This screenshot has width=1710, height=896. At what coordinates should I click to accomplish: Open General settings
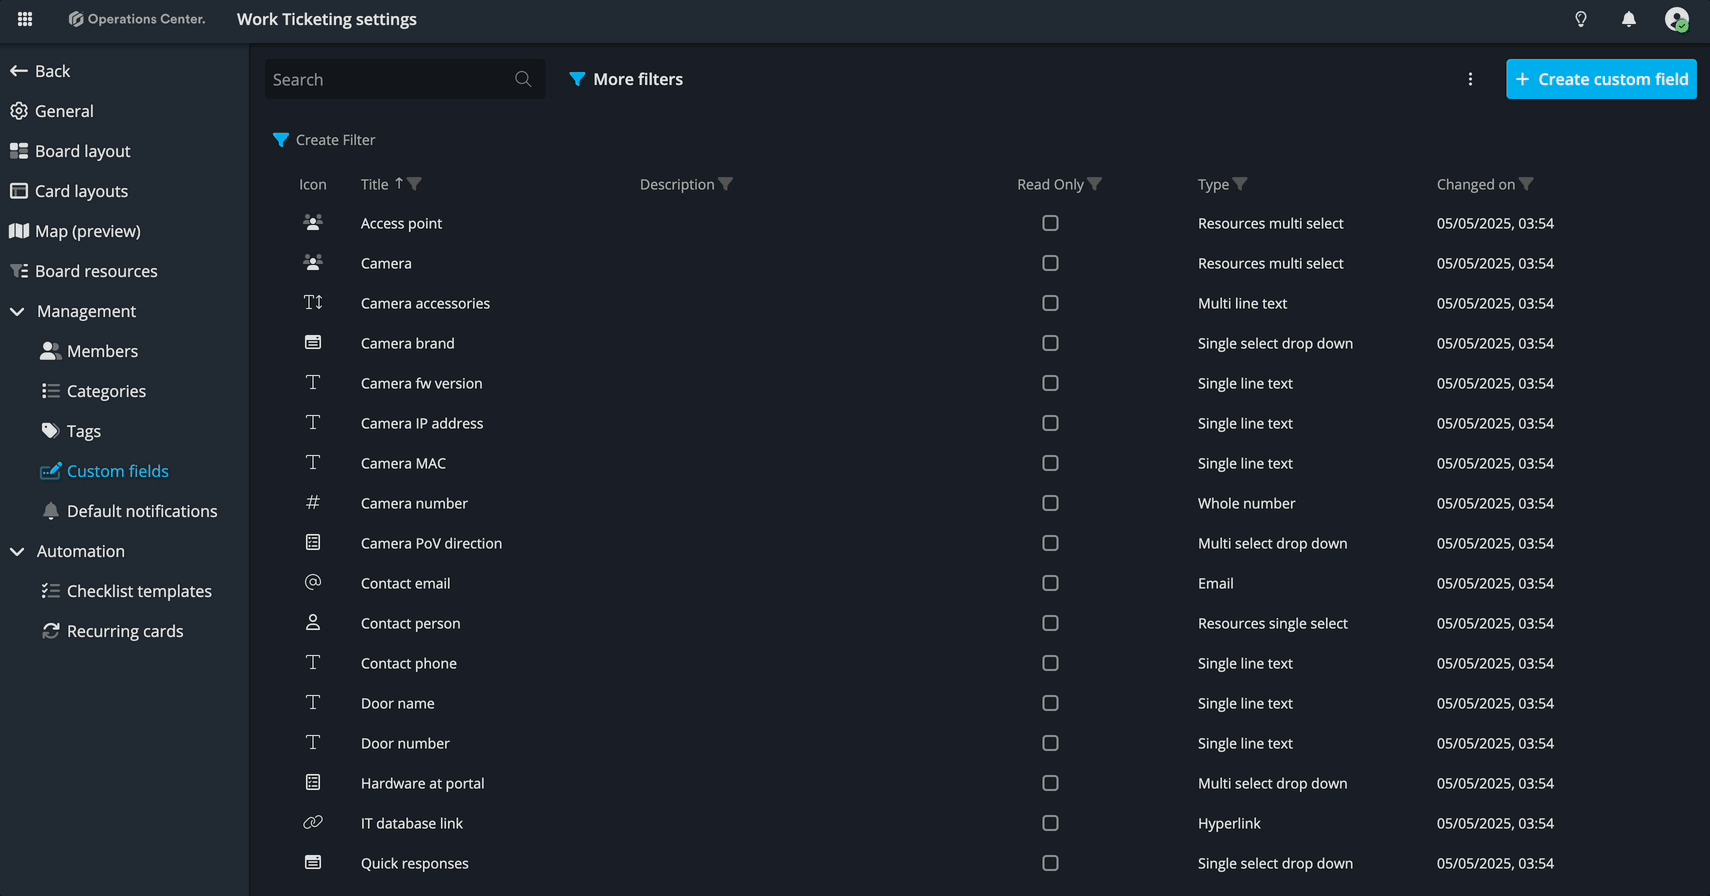tap(64, 111)
